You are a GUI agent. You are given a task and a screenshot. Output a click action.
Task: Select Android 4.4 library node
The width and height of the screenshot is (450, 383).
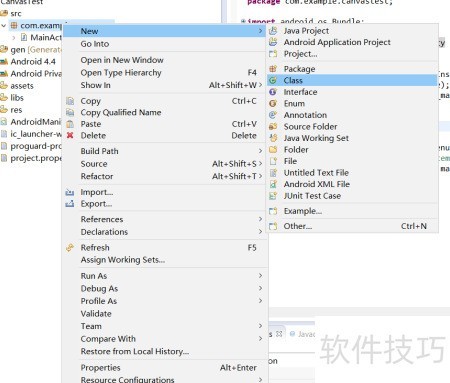pos(33,62)
